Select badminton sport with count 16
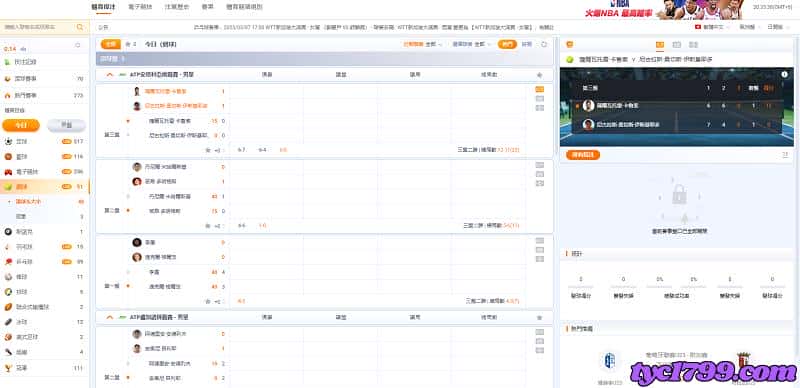Image resolution: width=800 pixels, height=388 pixels. (44, 247)
